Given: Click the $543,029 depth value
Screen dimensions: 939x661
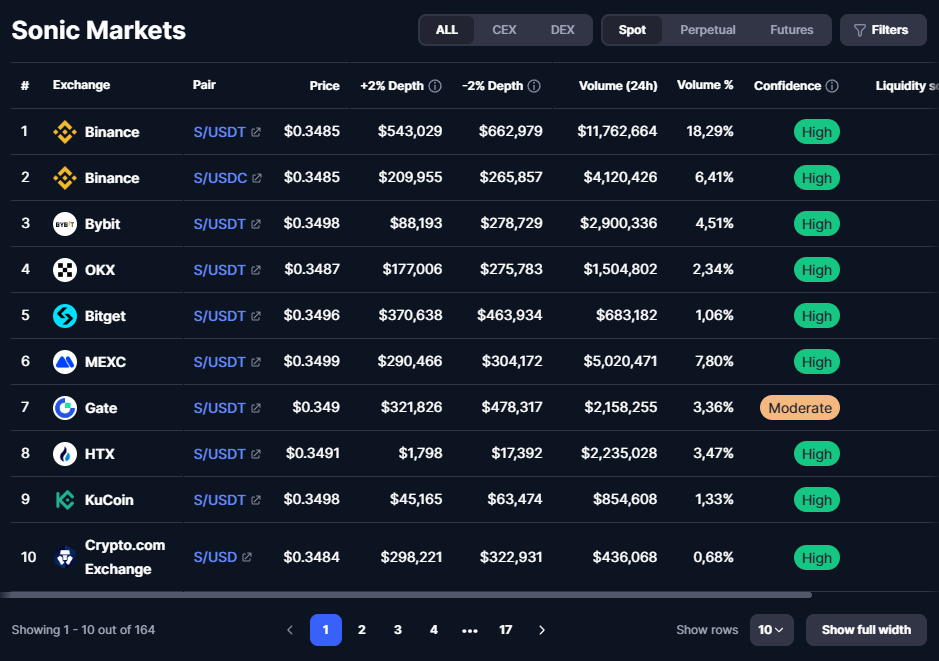Looking at the screenshot, I should click(x=410, y=131).
